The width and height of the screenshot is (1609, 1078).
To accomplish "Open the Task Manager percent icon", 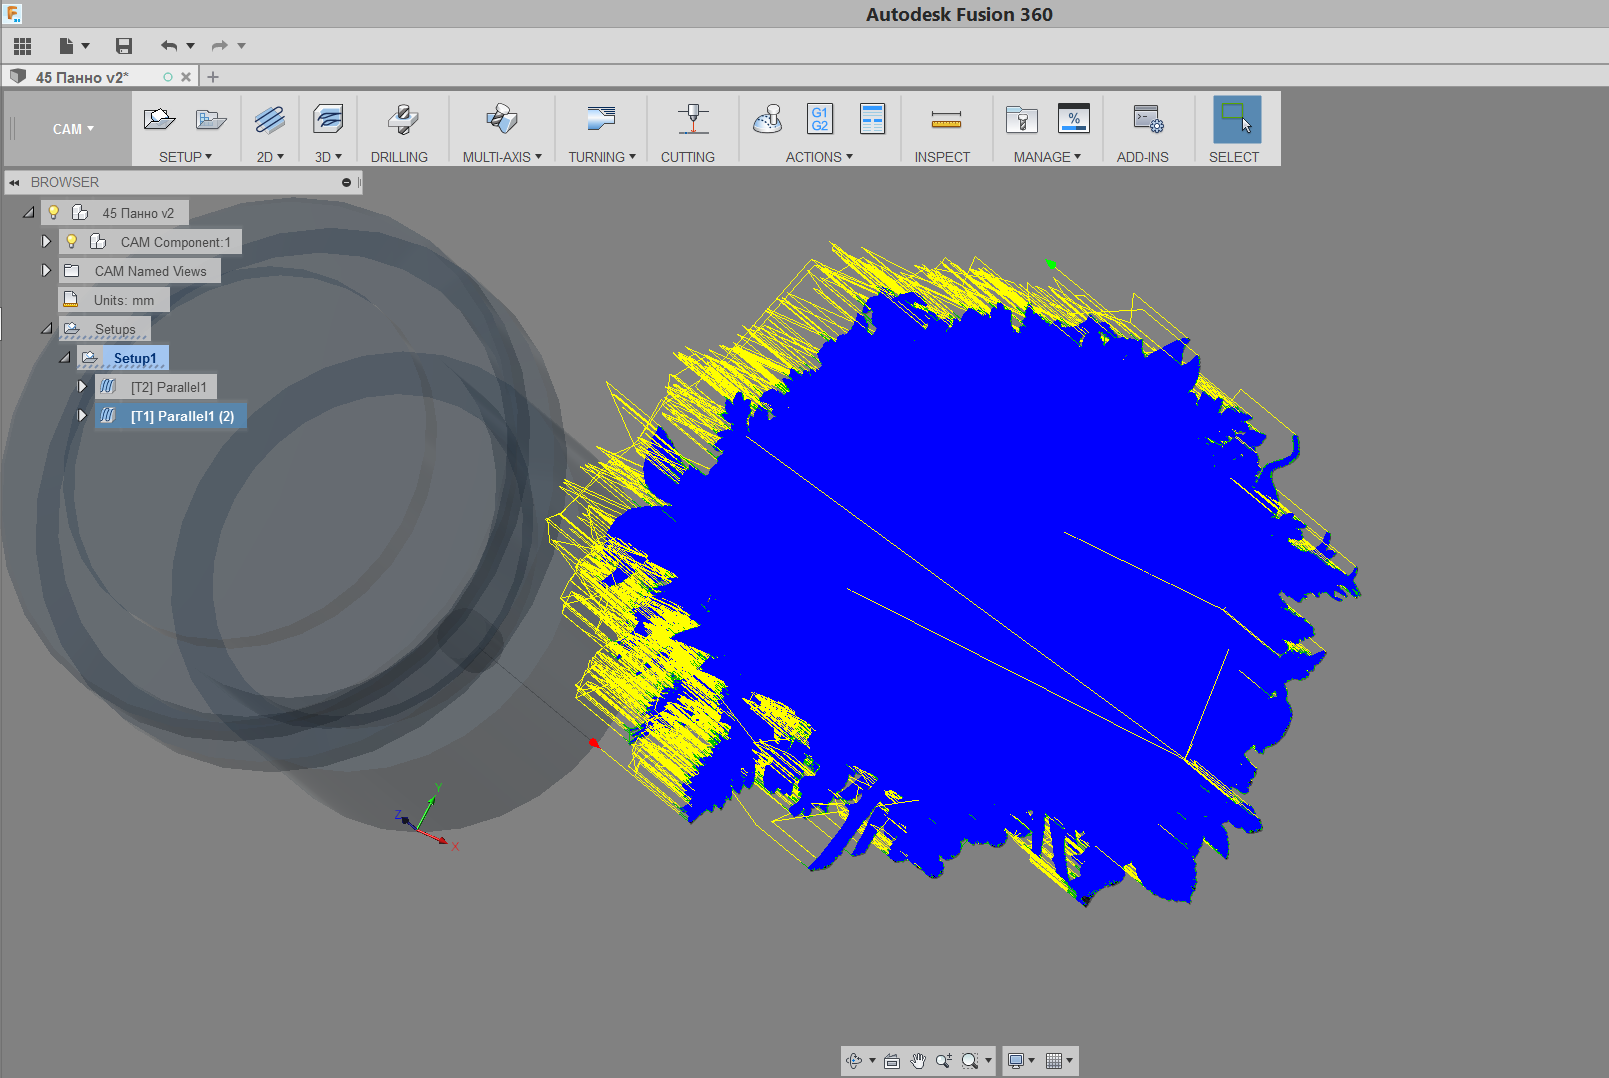I will coord(1074,119).
